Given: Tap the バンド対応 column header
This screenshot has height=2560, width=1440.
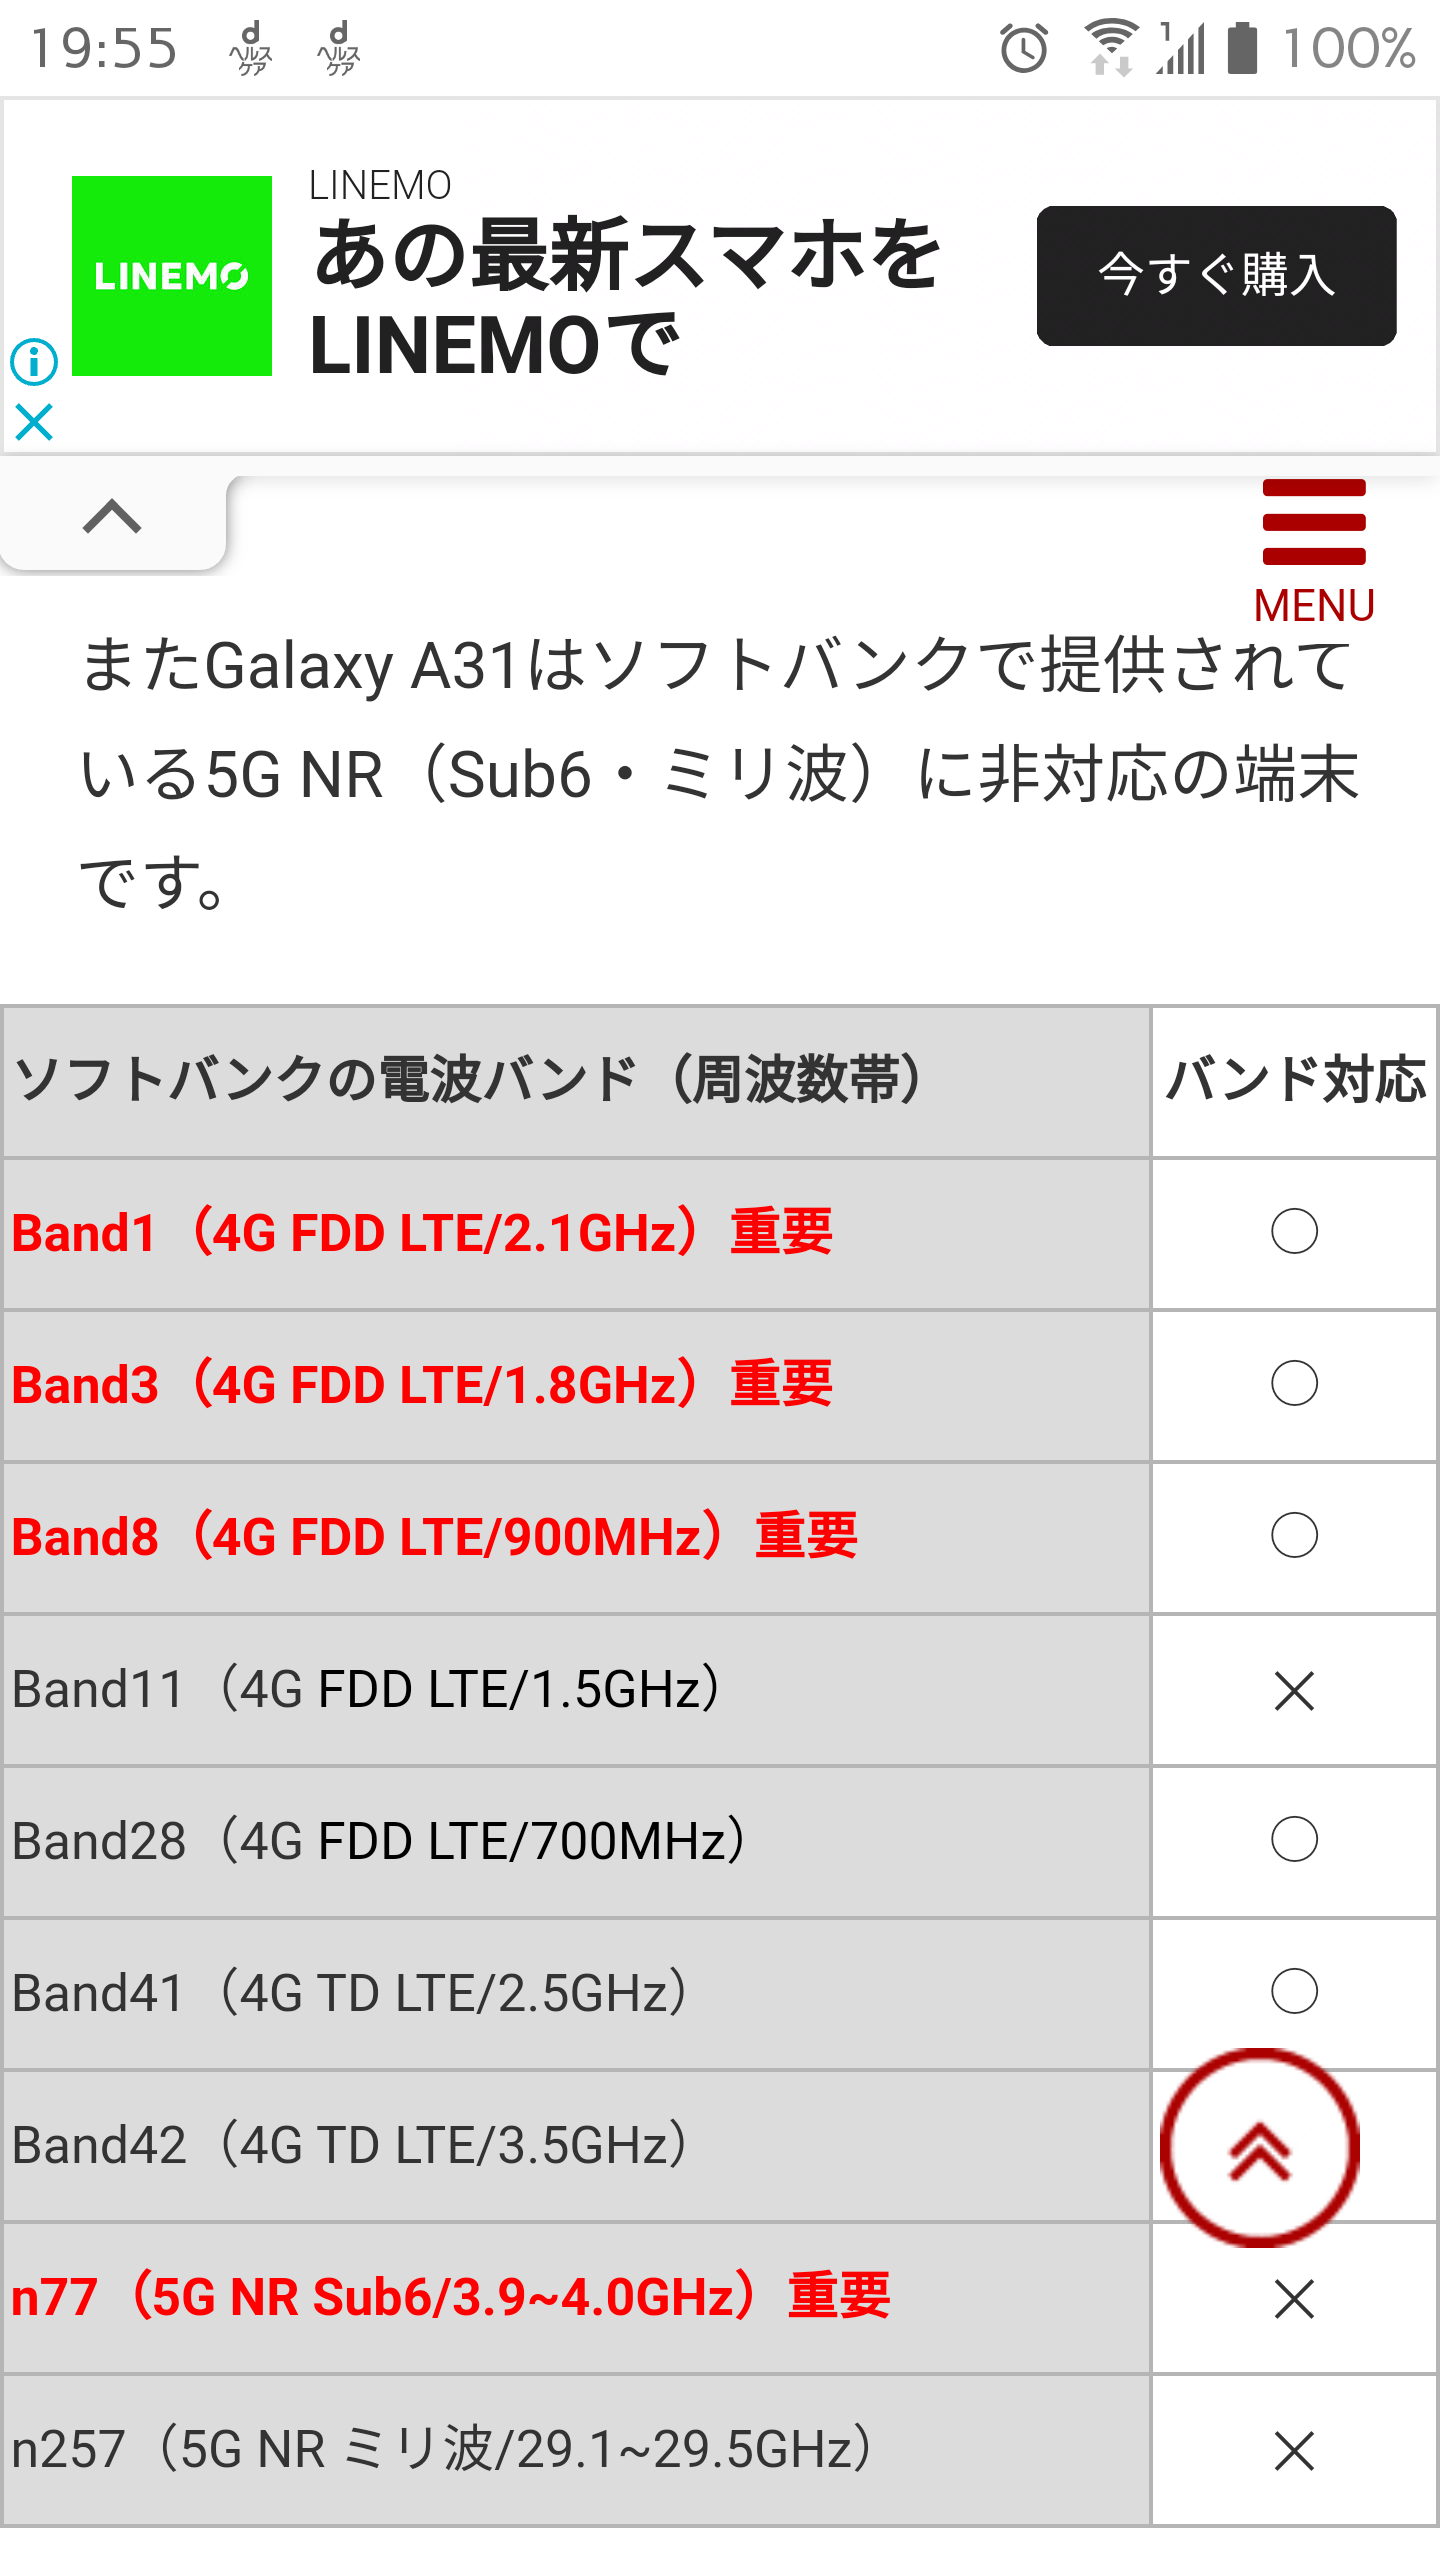Looking at the screenshot, I should point(1295,1080).
